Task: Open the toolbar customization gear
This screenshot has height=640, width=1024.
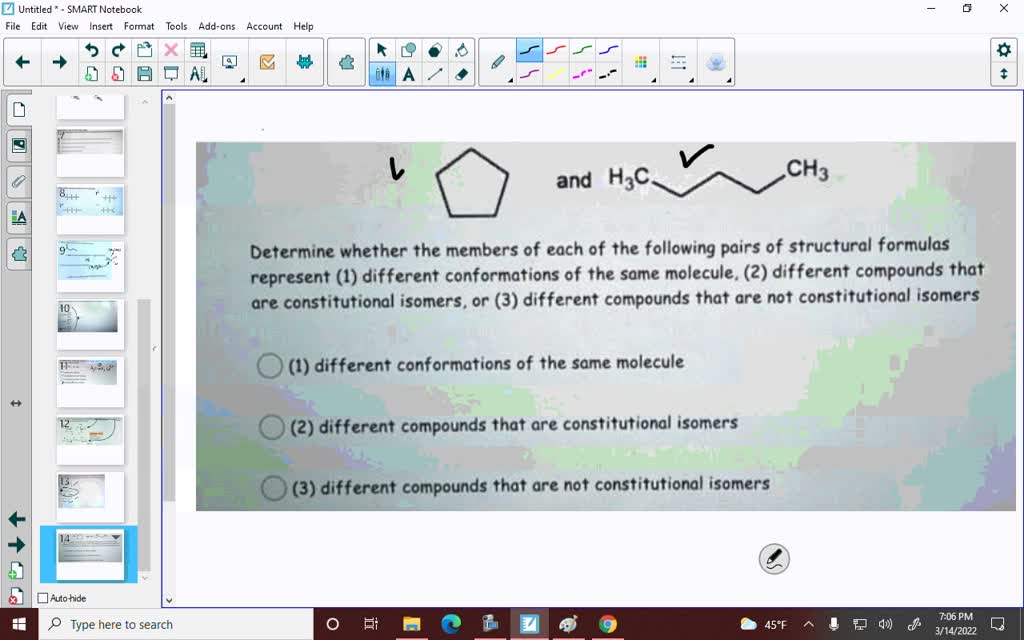Action: point(1004,48)
